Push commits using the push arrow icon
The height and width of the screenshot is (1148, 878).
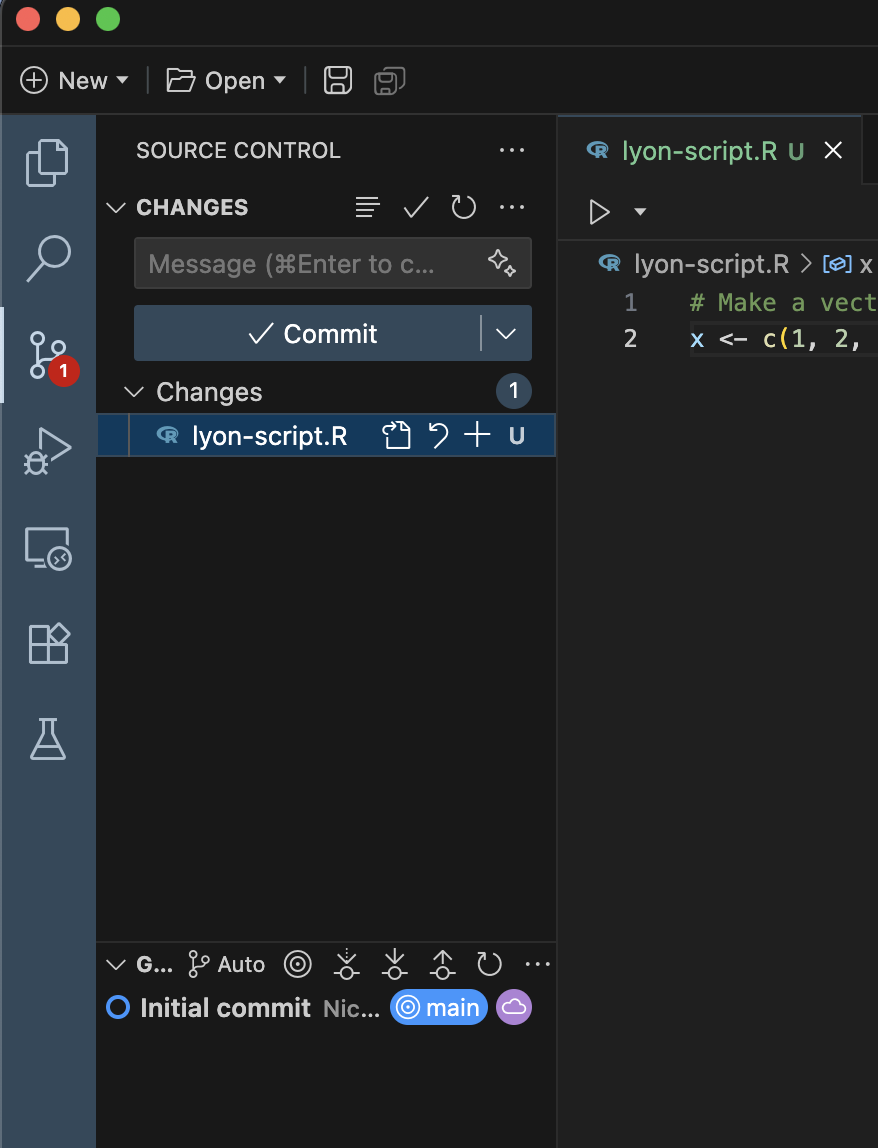(442, 964)
